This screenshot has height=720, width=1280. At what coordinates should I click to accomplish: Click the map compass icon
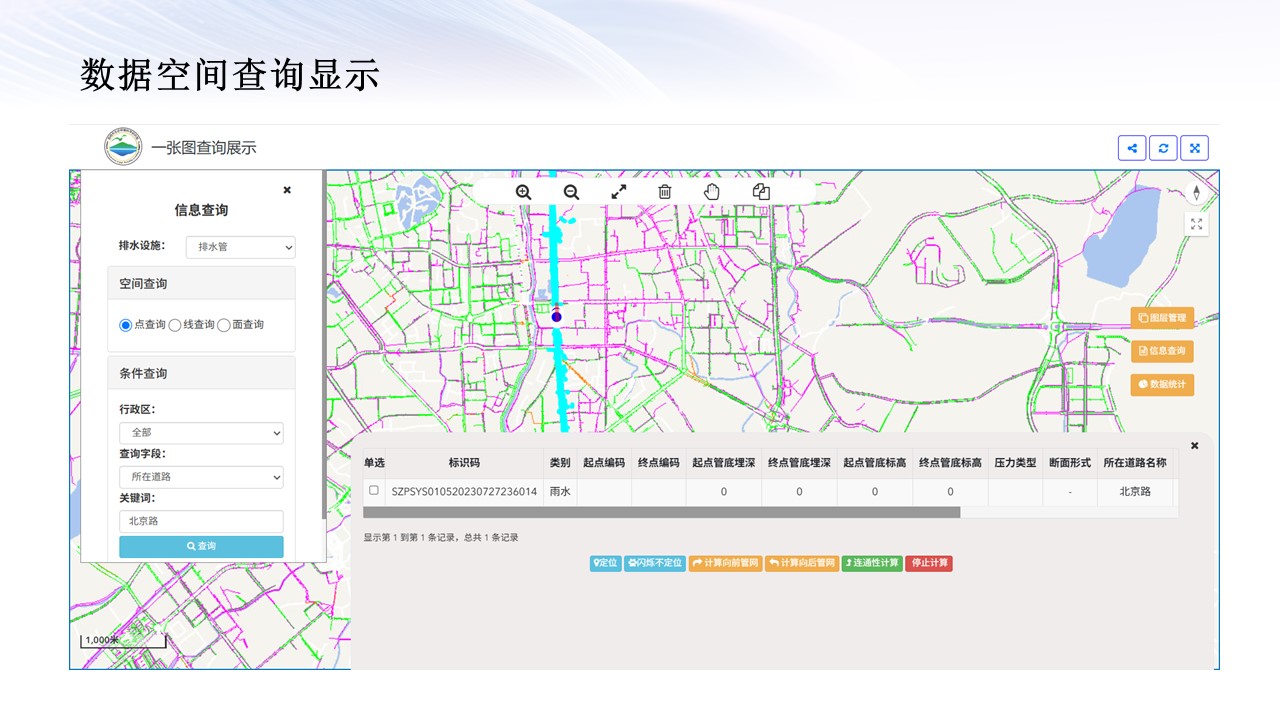pyautogui.click(x=1196, y=193)
